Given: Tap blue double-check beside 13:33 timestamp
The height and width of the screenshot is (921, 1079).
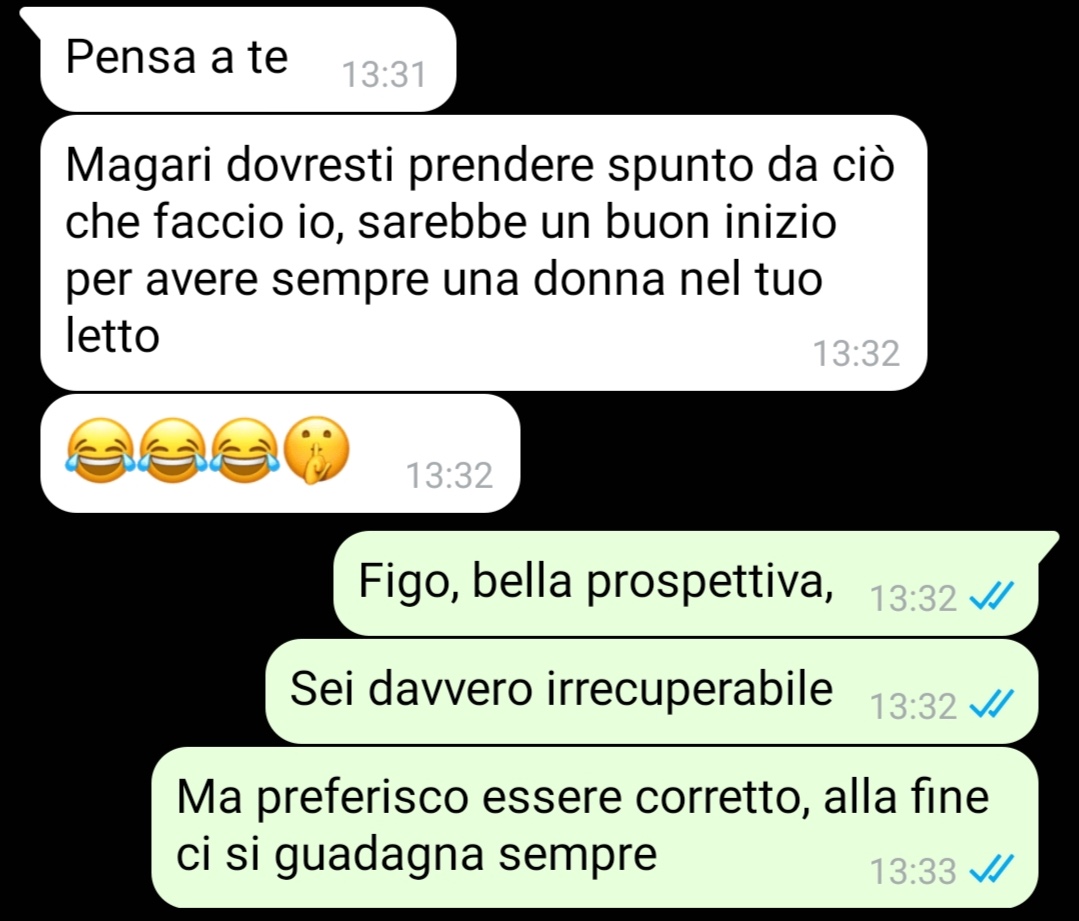Looking at the screenshot, I should [x=992, y=869].
